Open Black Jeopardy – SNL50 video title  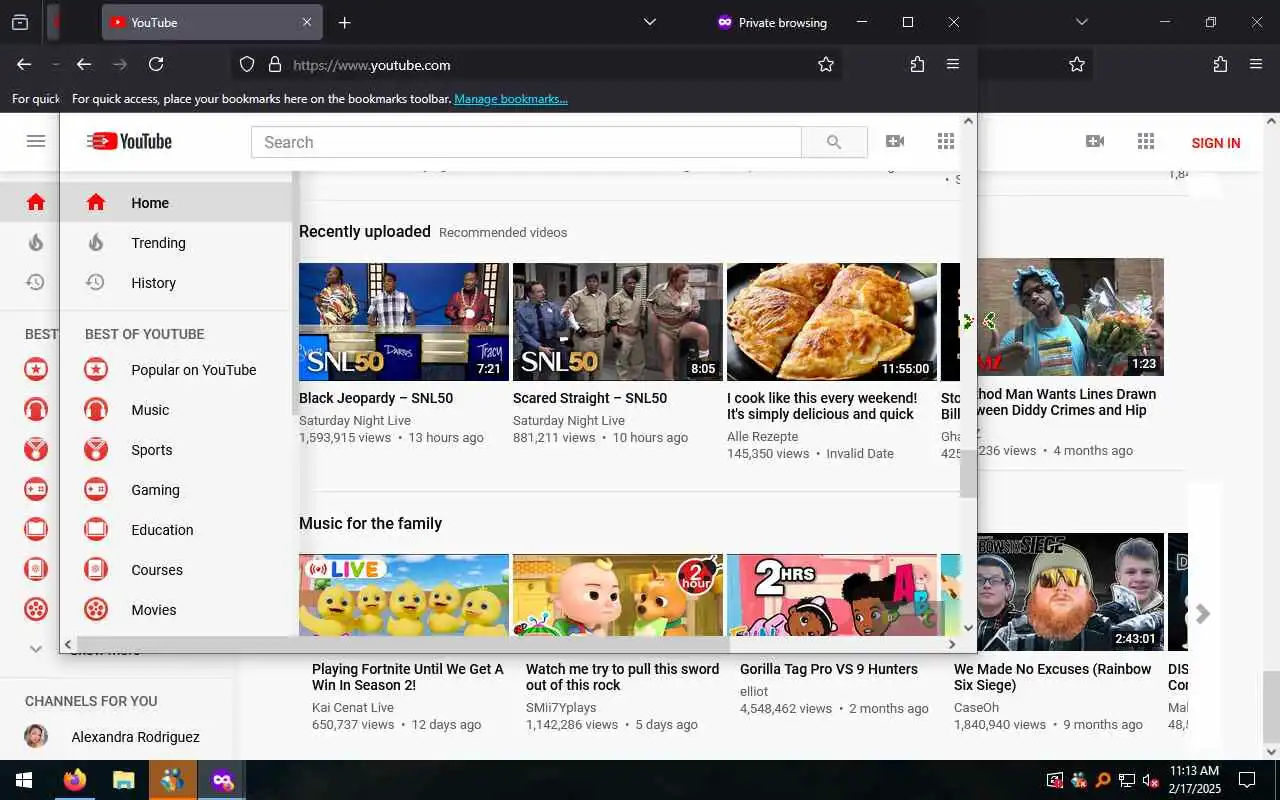[376, 398]
